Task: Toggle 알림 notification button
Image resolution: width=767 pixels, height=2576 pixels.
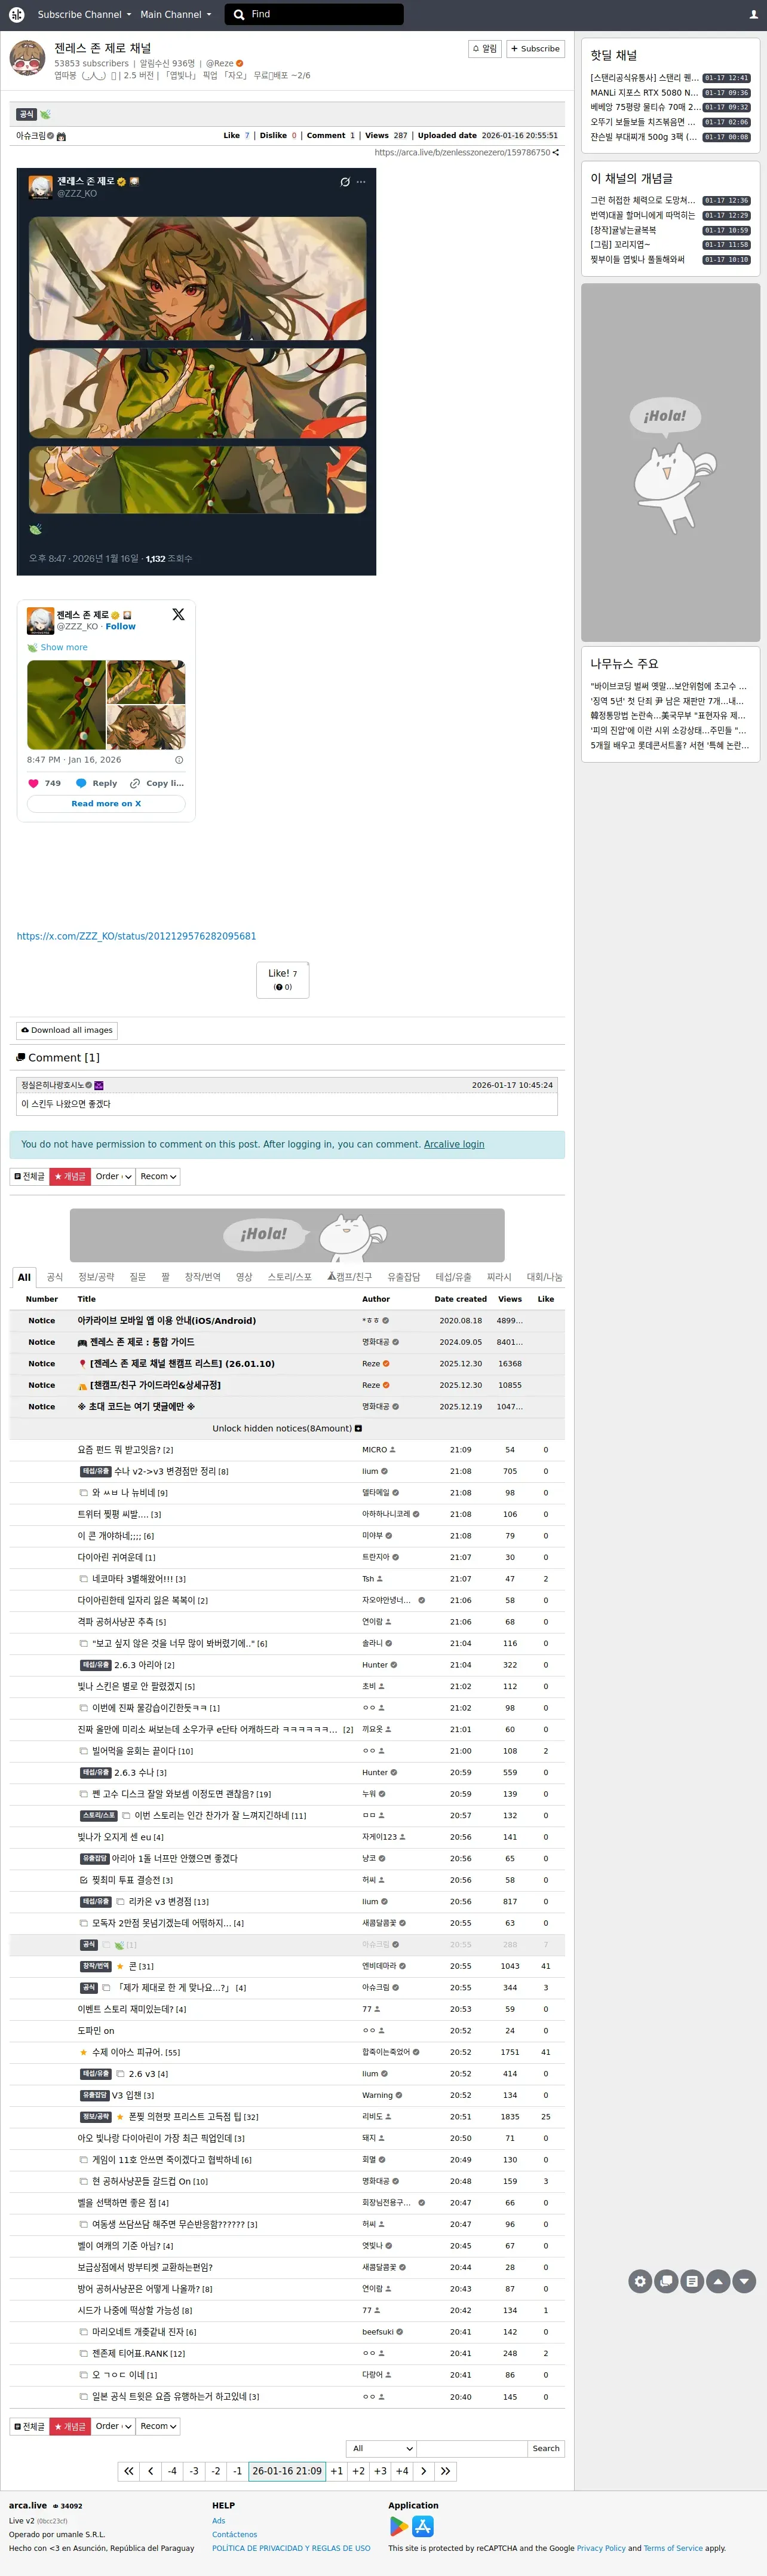Action: (x=485, y=49)
